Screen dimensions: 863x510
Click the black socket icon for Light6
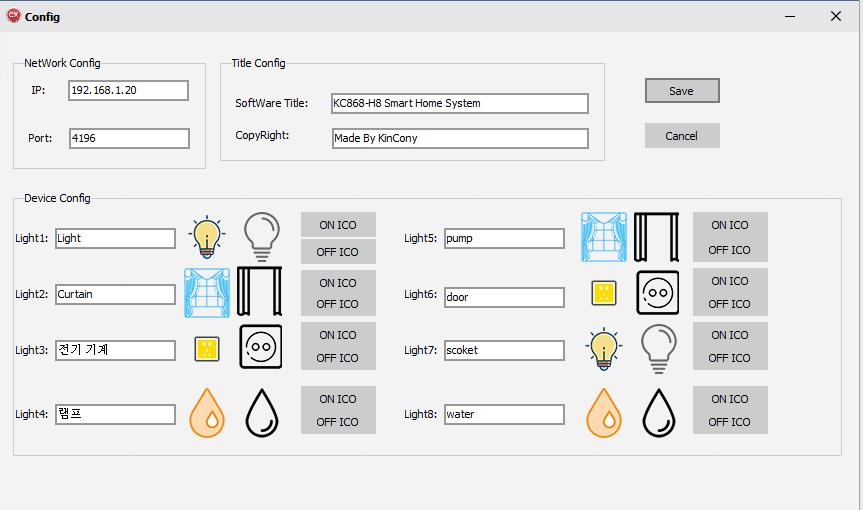658,292
